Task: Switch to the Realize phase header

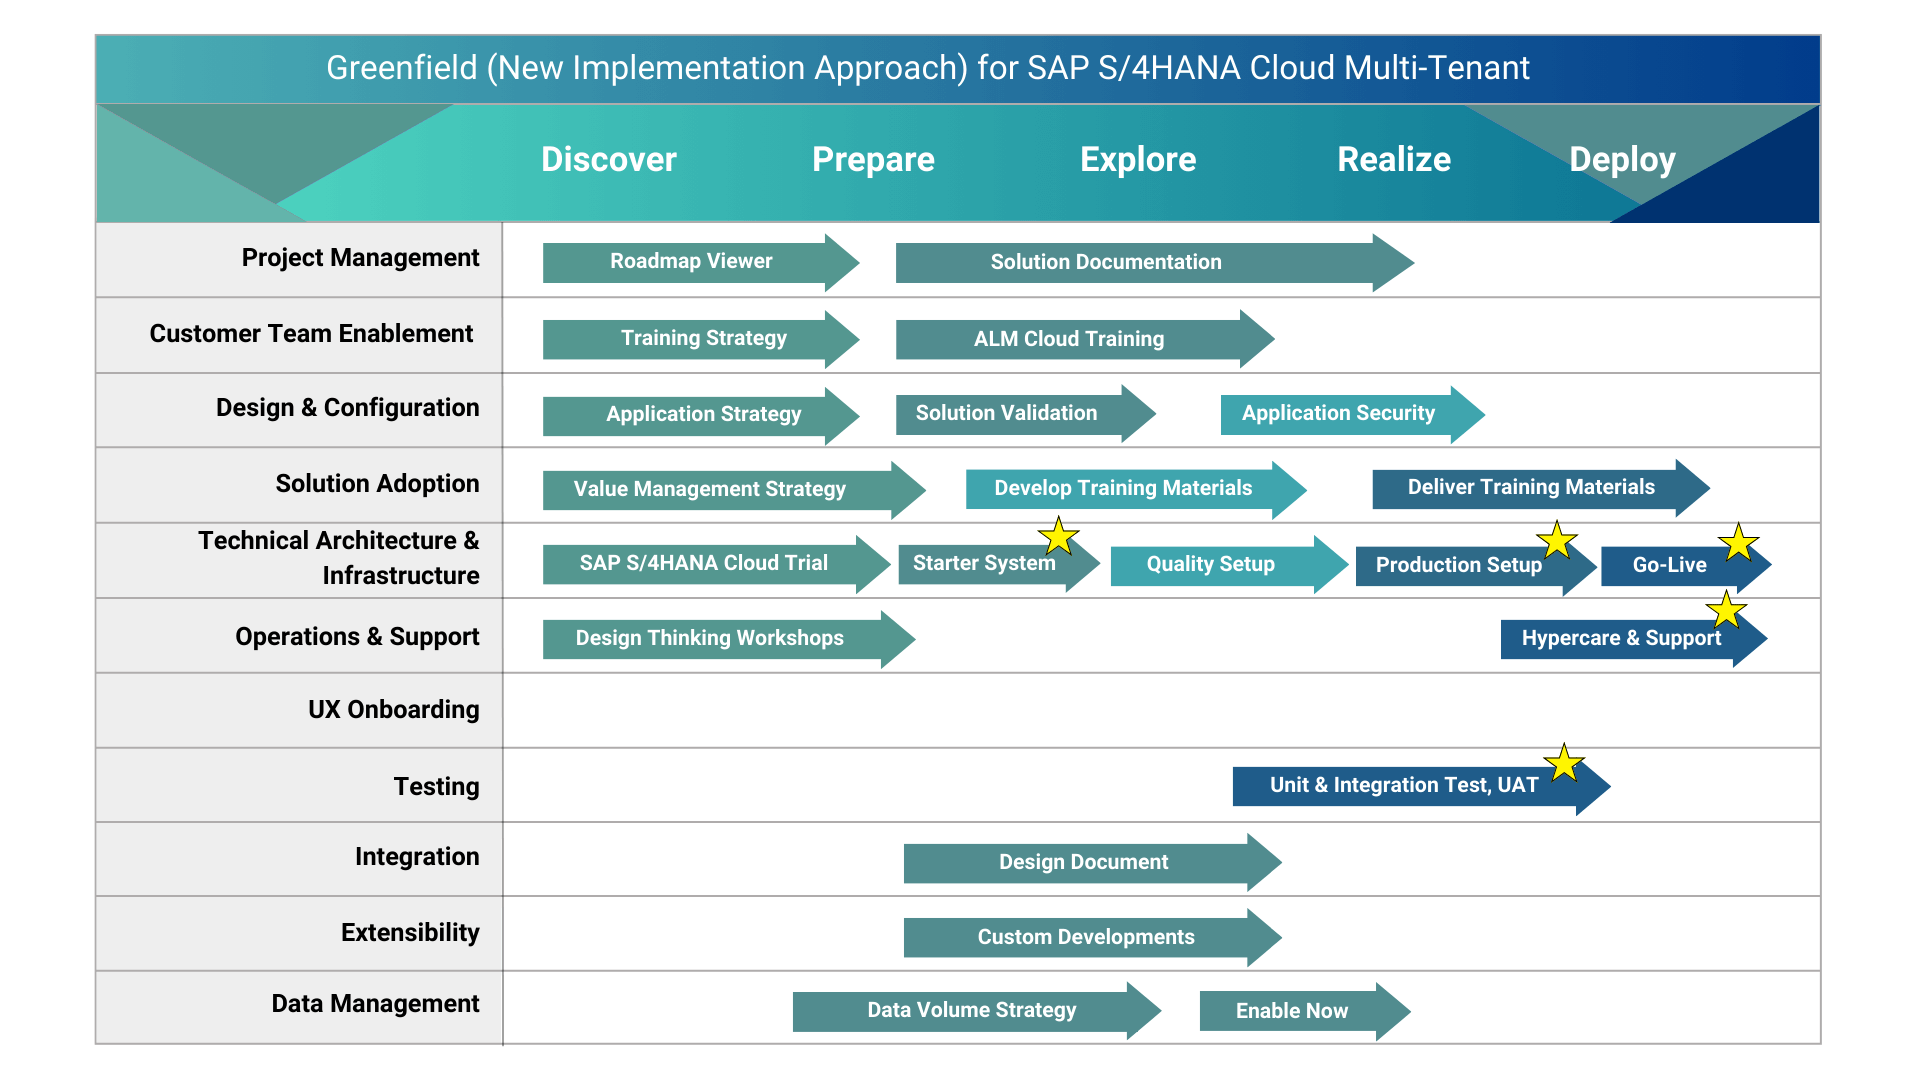Action: pyautogui.click(x=1394, y=160)
